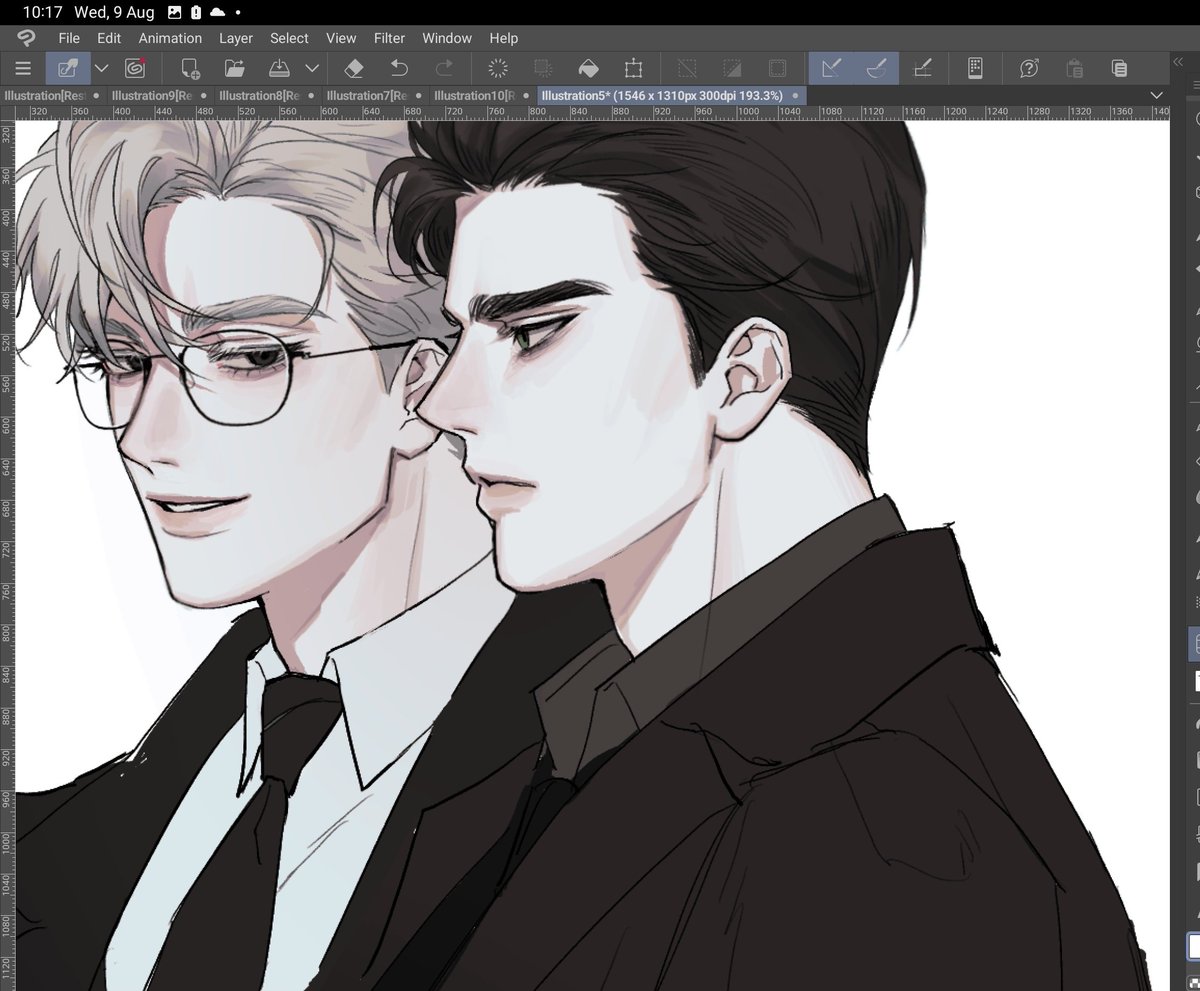Screen dimensions: 1200x991
Task: Open the Select menu
Action: [x=289, y=38]
